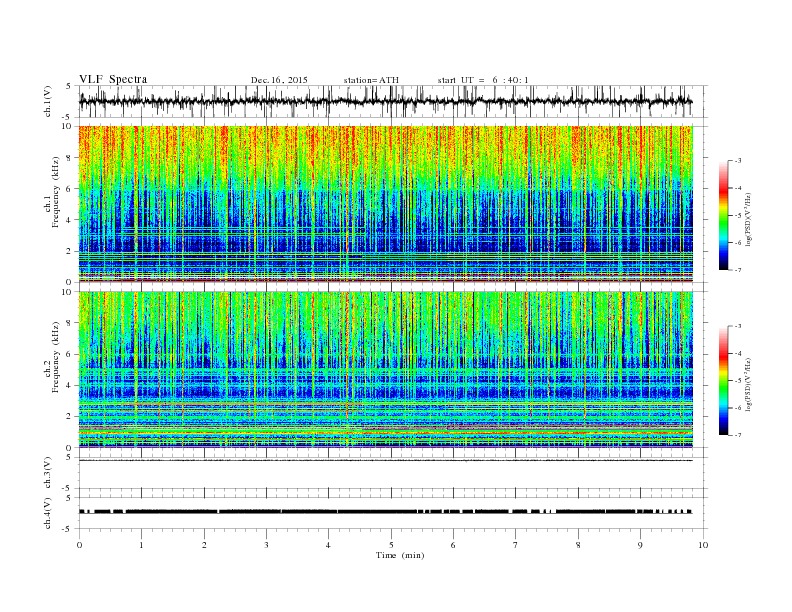Click the ch.4 signal trace band

[386, 512]
